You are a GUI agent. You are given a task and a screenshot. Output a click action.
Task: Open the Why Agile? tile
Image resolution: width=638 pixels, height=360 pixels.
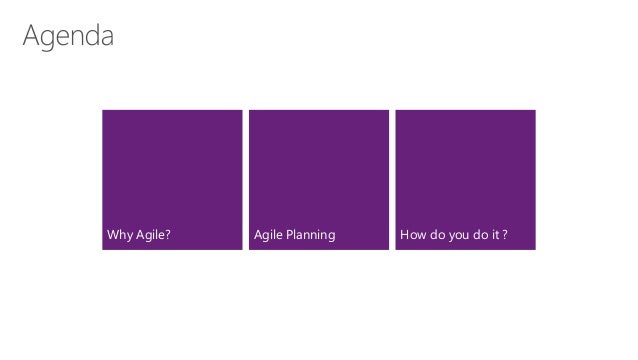coord(172,180)
